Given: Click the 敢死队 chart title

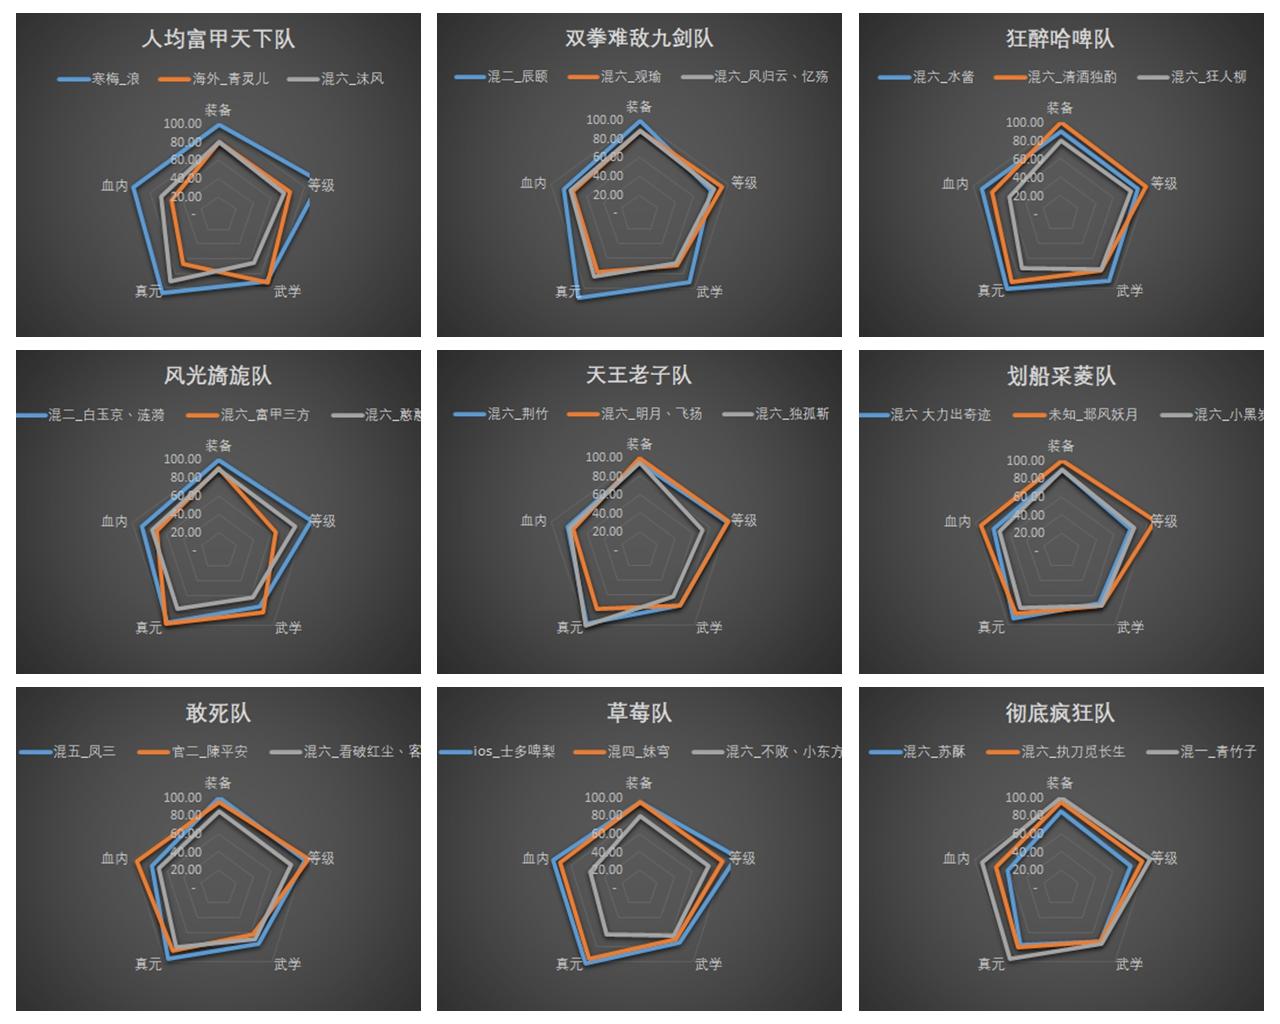Looking at the screenshot, I should 218,713.
